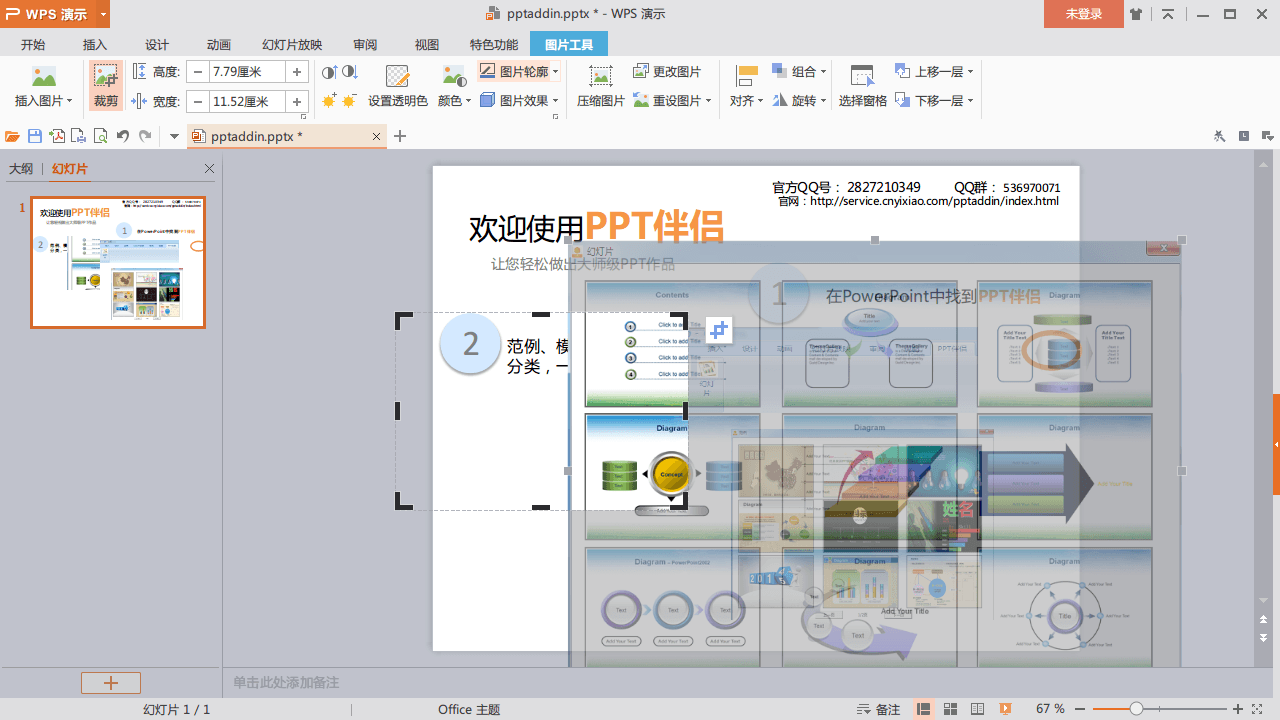Click 更改图片 to change the picture
The width and height of the screenshot is (1280, 720).
click(x=667, y=72)
